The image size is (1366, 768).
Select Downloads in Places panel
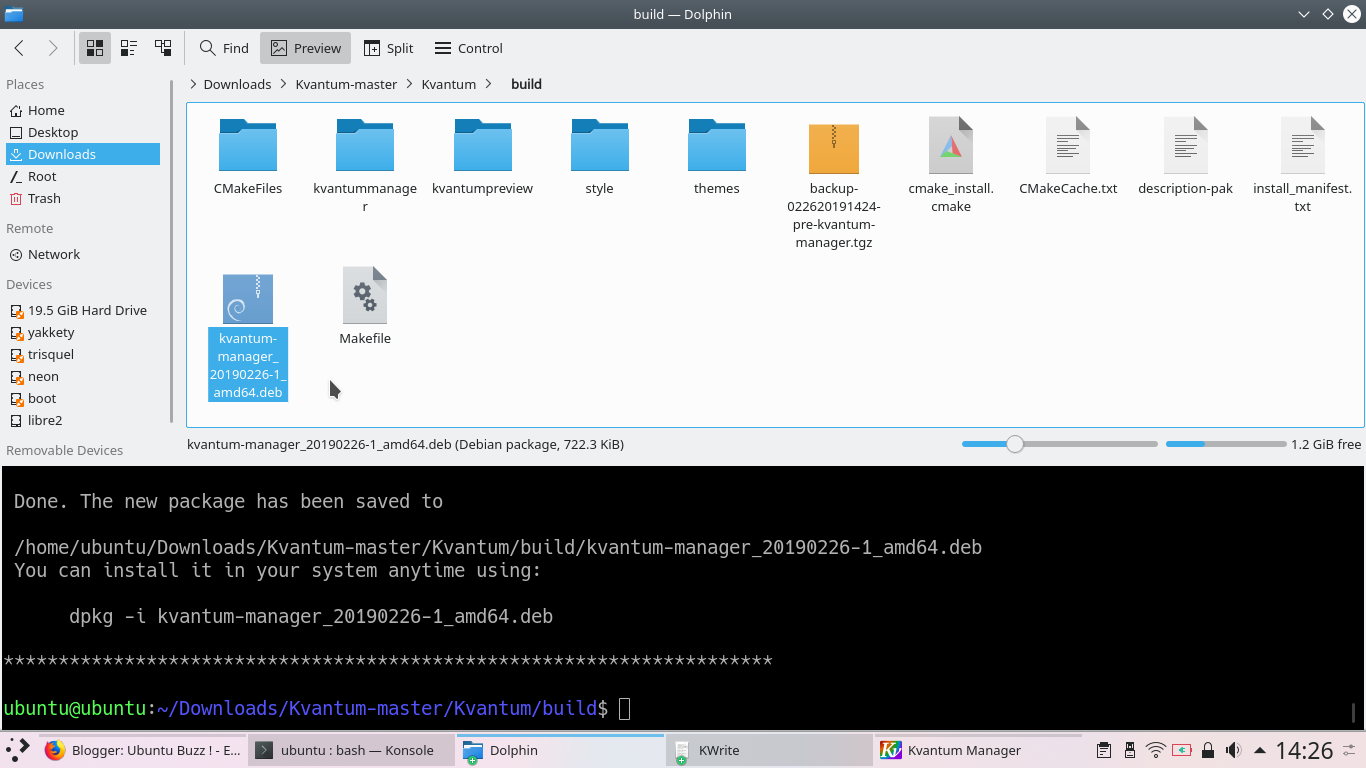click(83, 154)
